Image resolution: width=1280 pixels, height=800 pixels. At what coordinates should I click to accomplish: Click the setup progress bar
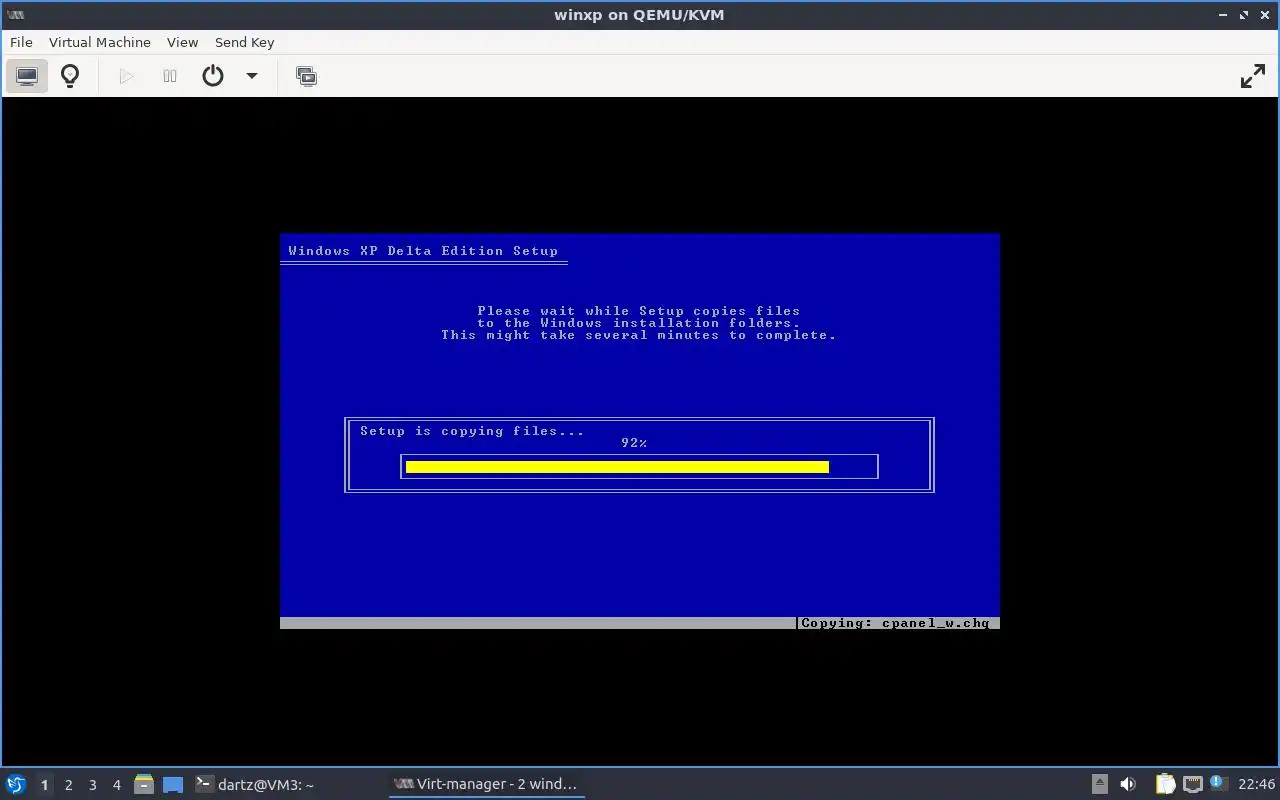click(639, 466)
